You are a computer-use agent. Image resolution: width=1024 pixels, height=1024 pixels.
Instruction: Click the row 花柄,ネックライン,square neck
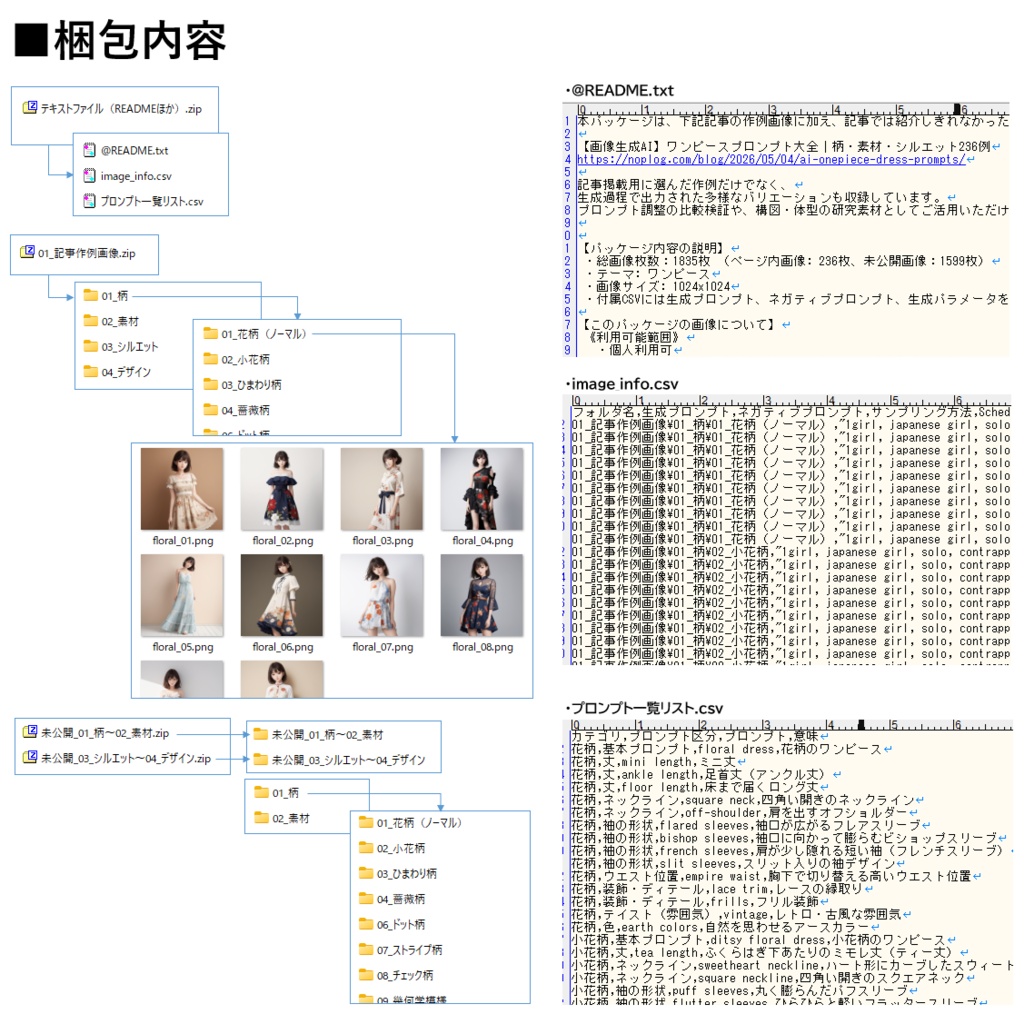747,800
